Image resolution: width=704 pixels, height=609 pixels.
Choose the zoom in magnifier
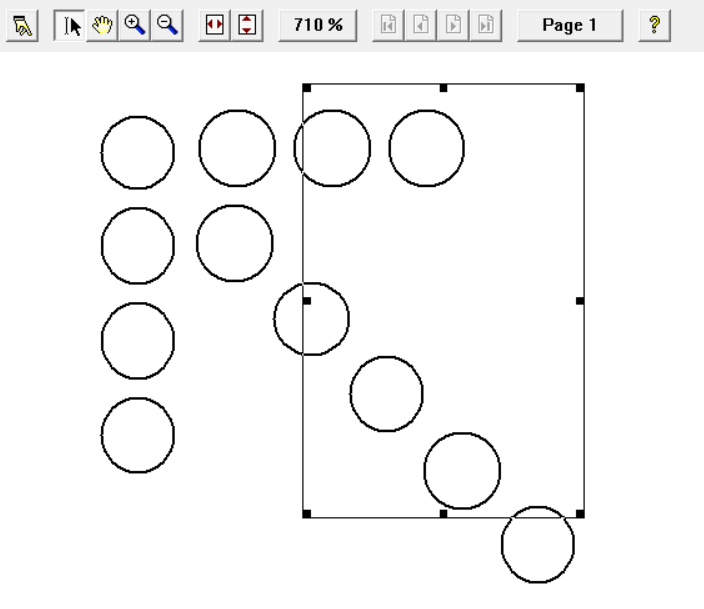(135, 25)
